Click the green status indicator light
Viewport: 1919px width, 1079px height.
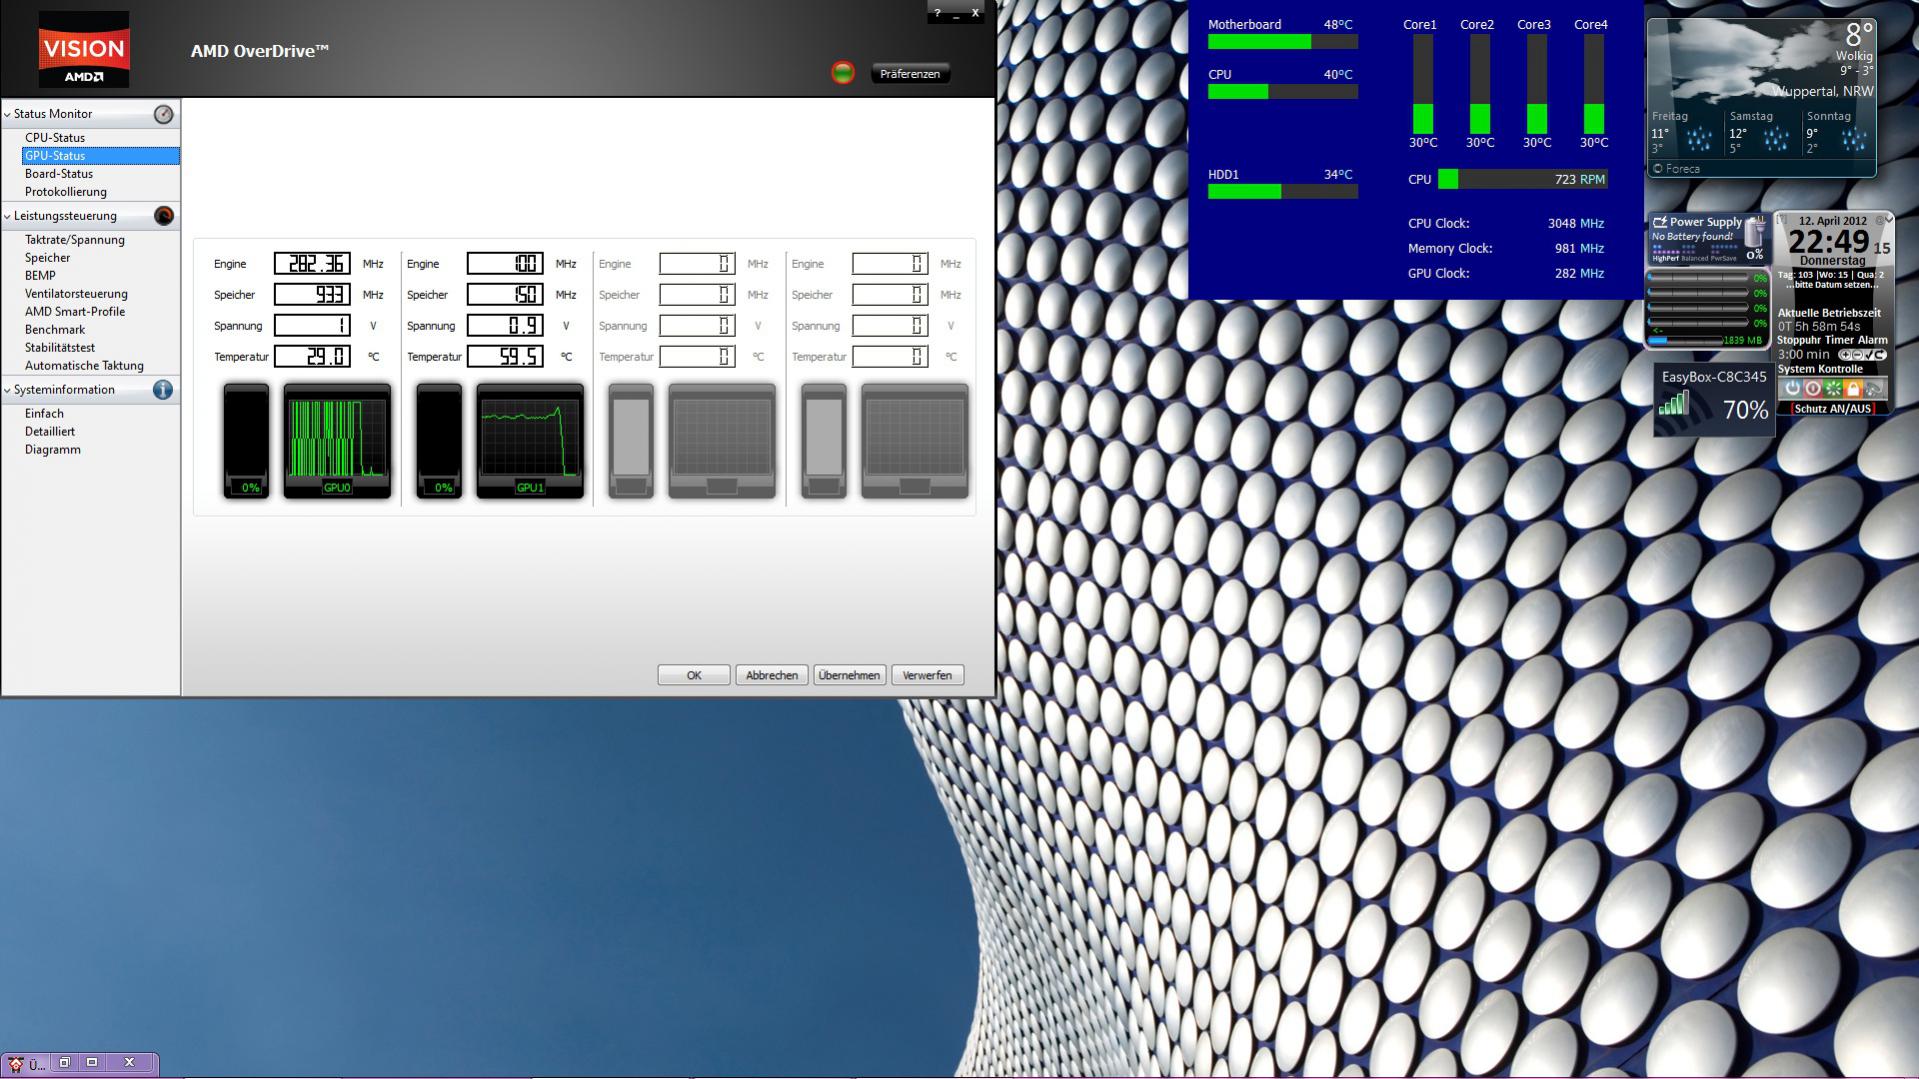click(843, 73)
